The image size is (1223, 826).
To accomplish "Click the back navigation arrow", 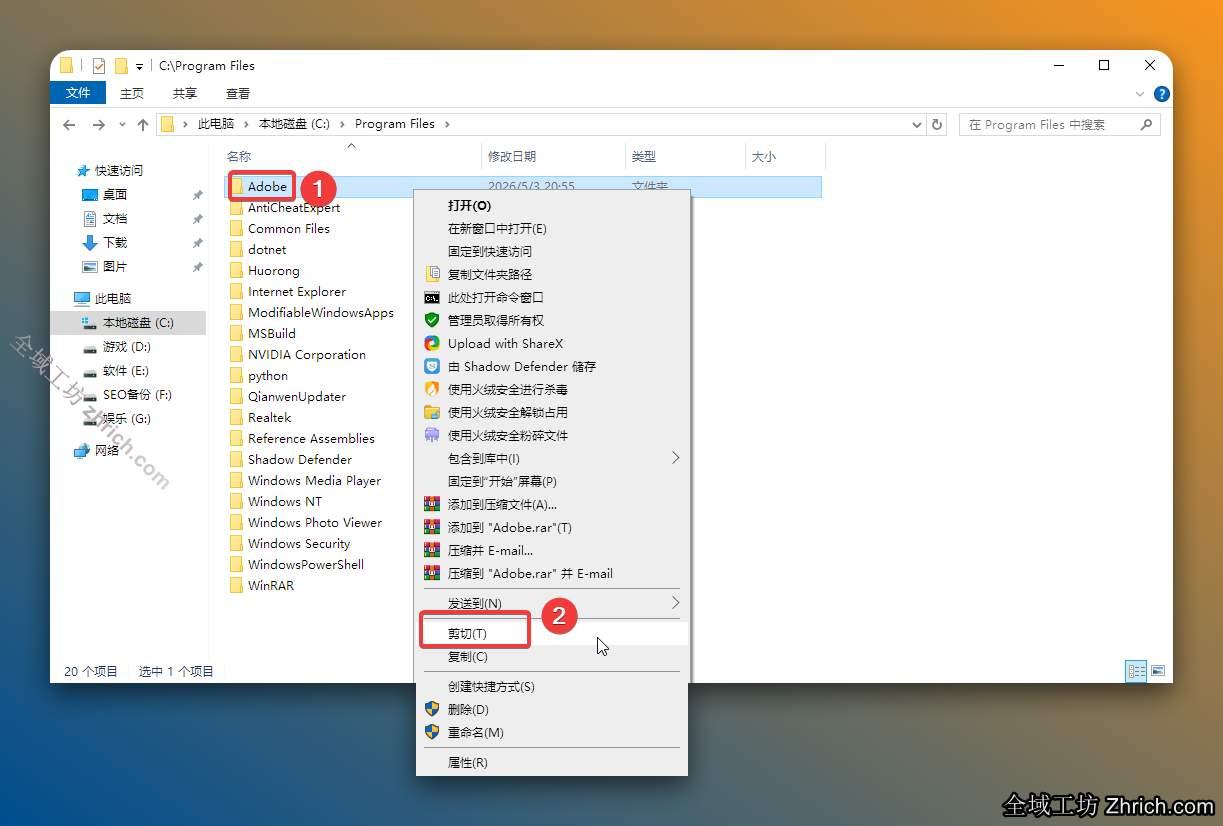I will pos(69,125).
